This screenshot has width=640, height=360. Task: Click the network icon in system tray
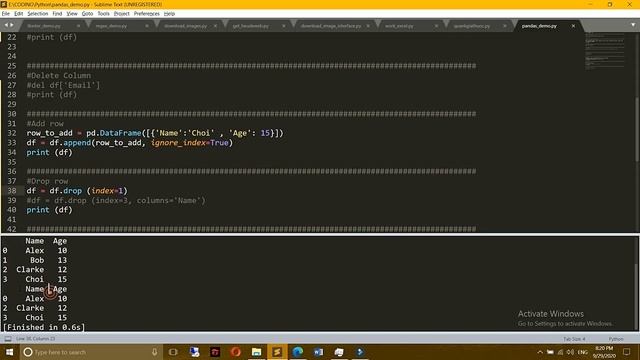click(x=560, y=352)
